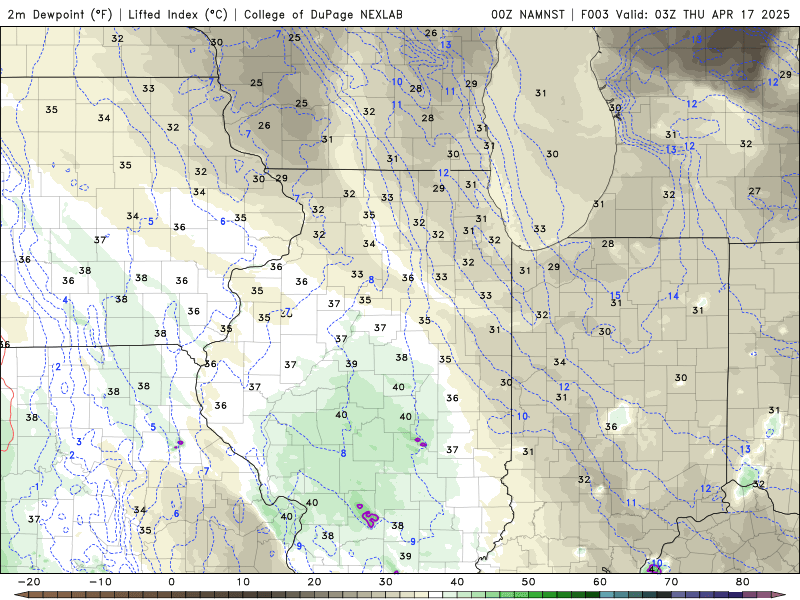
Task: Click the '00Z NAMNST' model run label
Action: (x=528, y=14)
